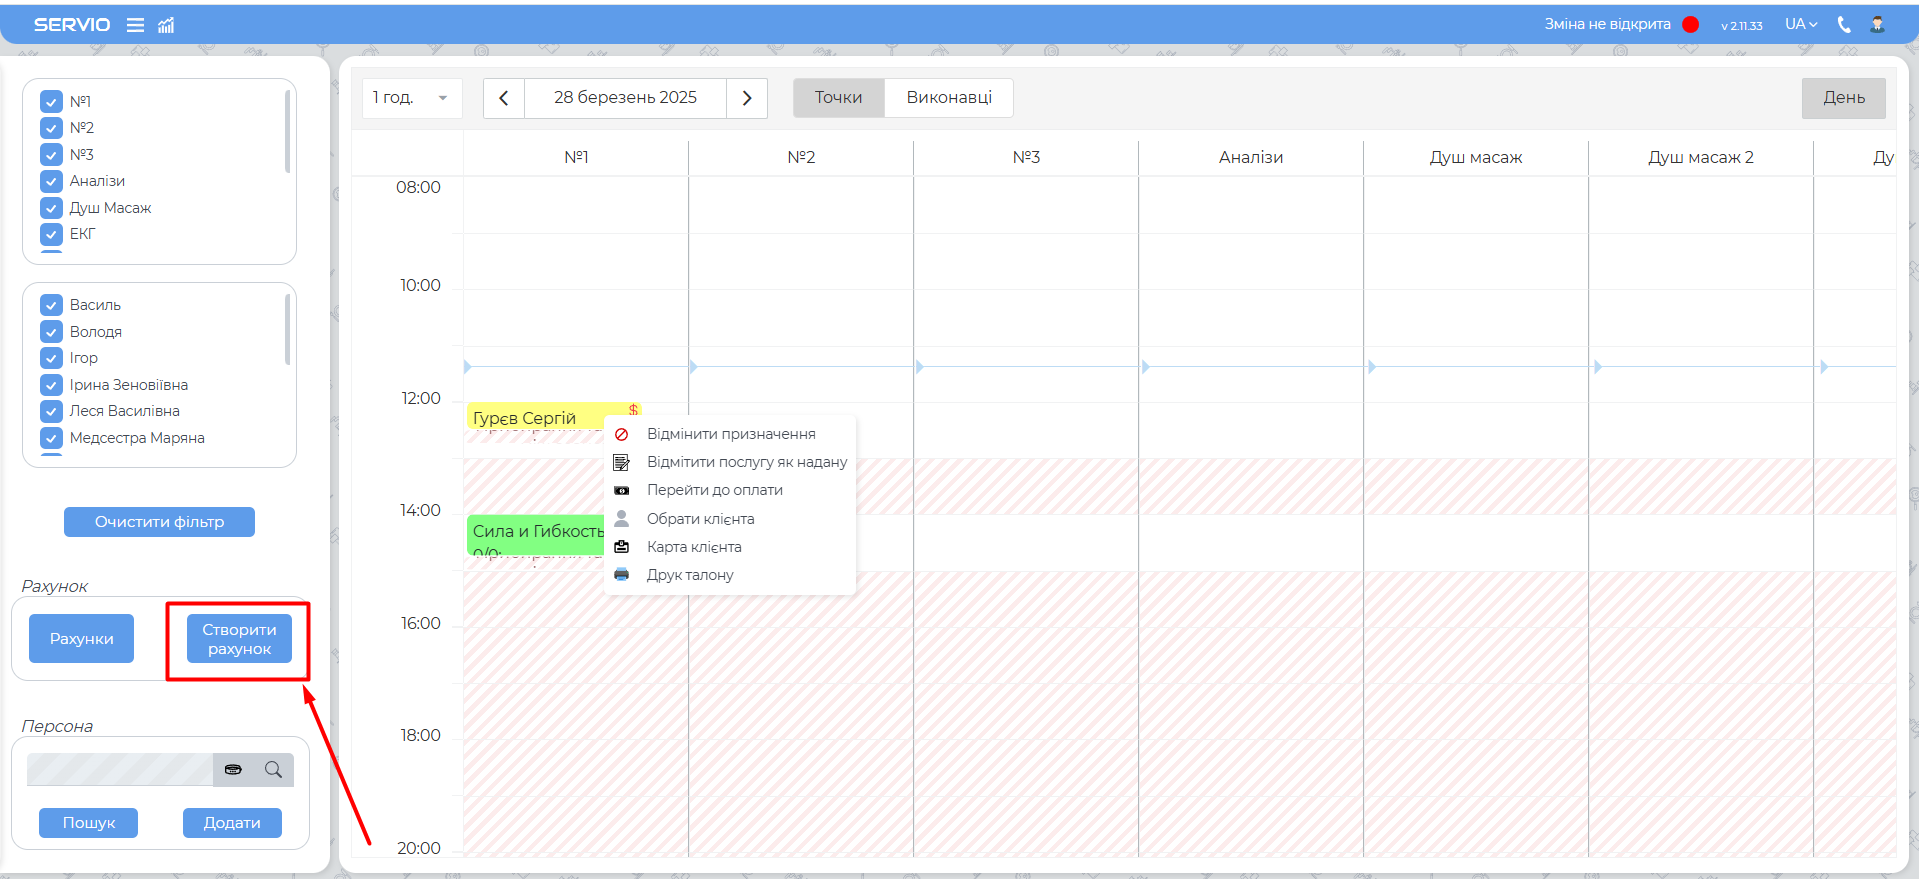Click the magnifier icon in Персона field
1919x879 pixels.
pyautogui.click(x=273, y=770)
